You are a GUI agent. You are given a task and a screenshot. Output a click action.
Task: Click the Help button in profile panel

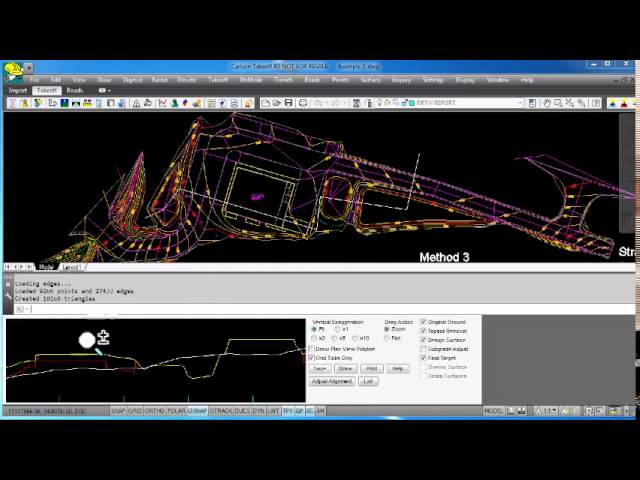pos(398,369)
